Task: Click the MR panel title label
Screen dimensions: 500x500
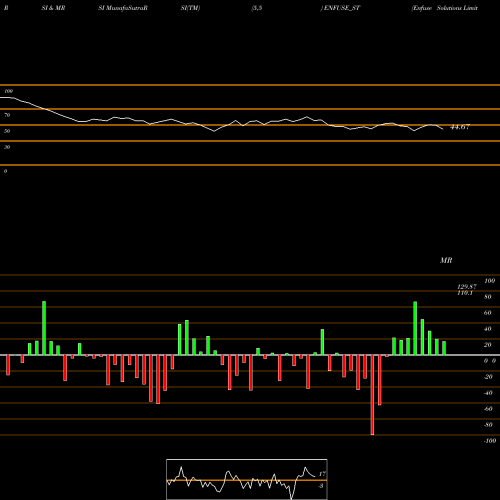Action: (x=446, y=260)
